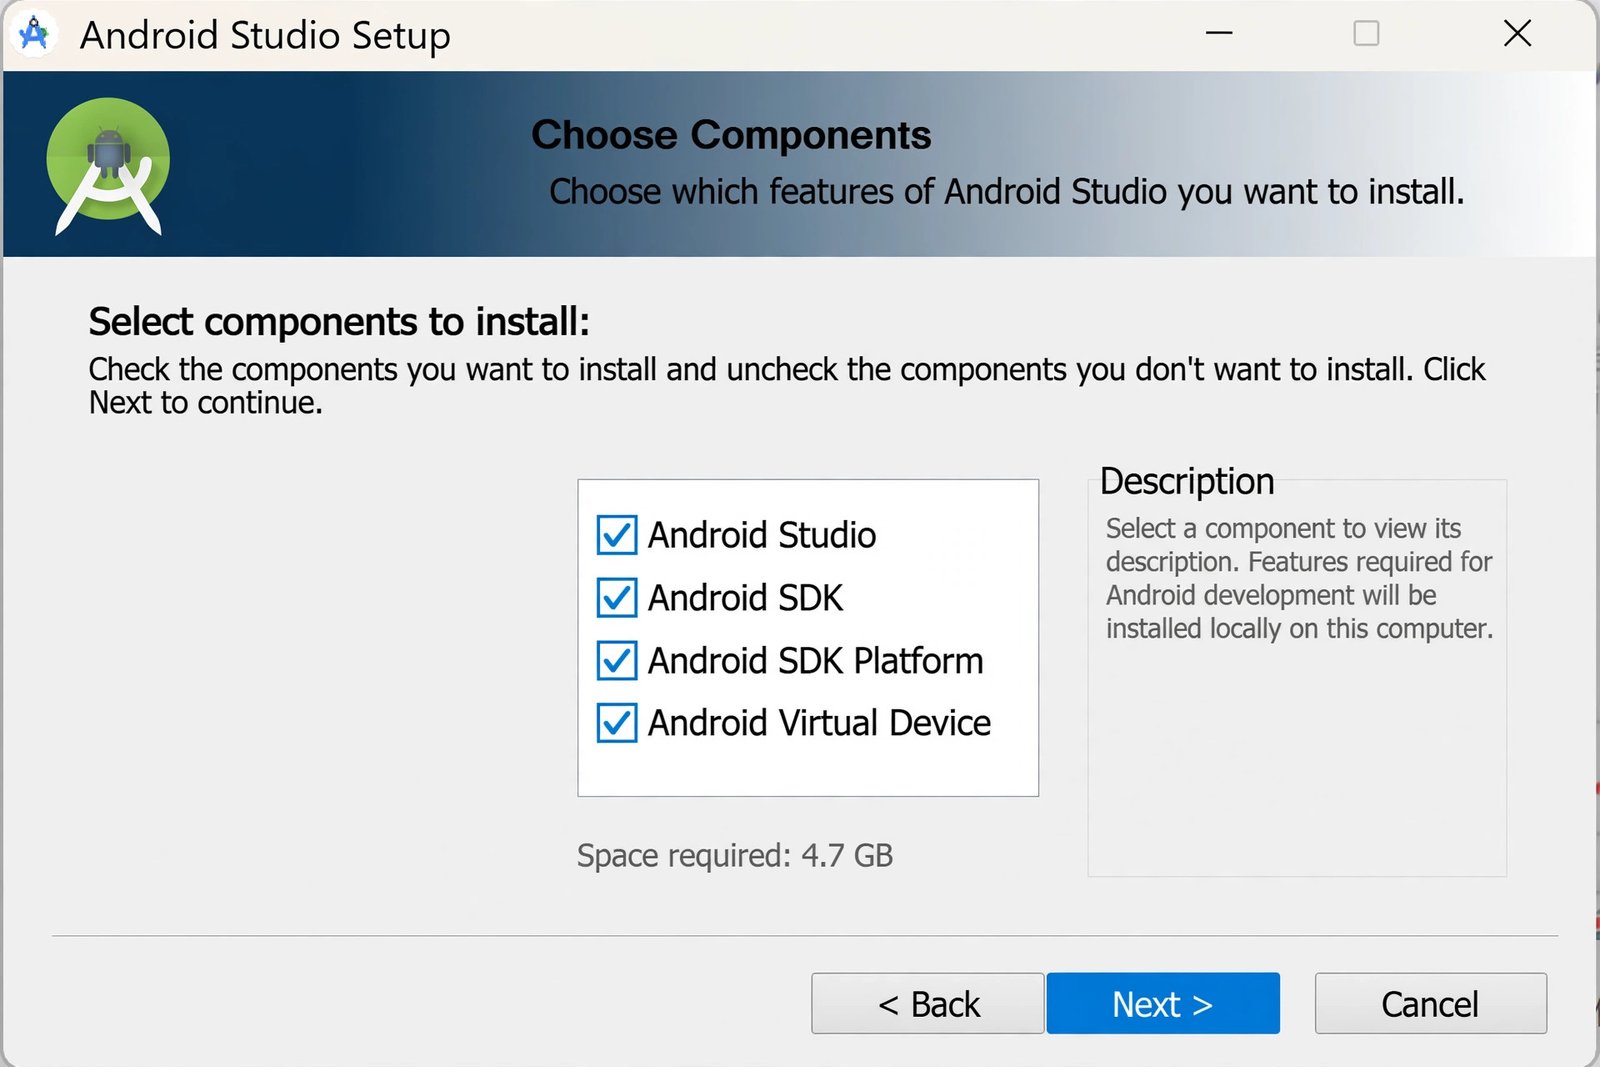This screenshot has height=1067, width=1600.
Task: Select the 'Android Studio' component label
Action: point(762,535)
